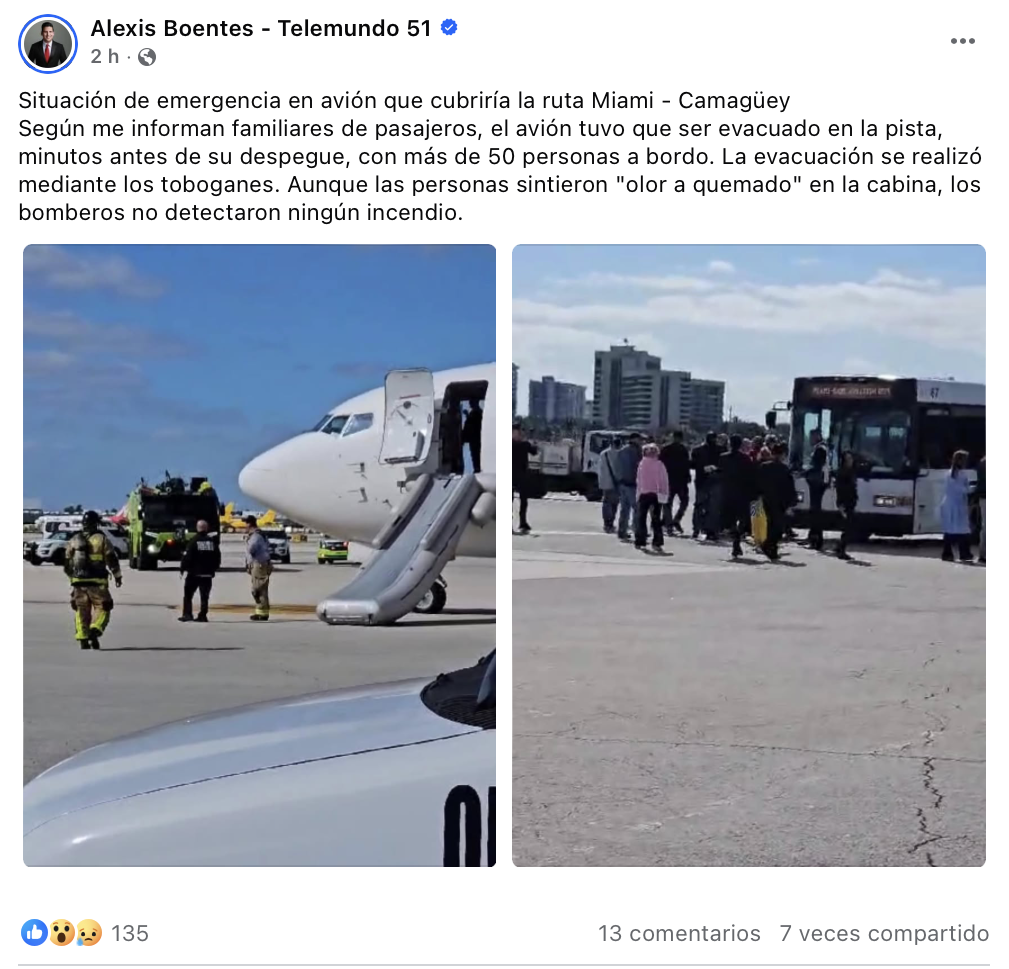Click the shuttle bus in right photo

(887, 457)
